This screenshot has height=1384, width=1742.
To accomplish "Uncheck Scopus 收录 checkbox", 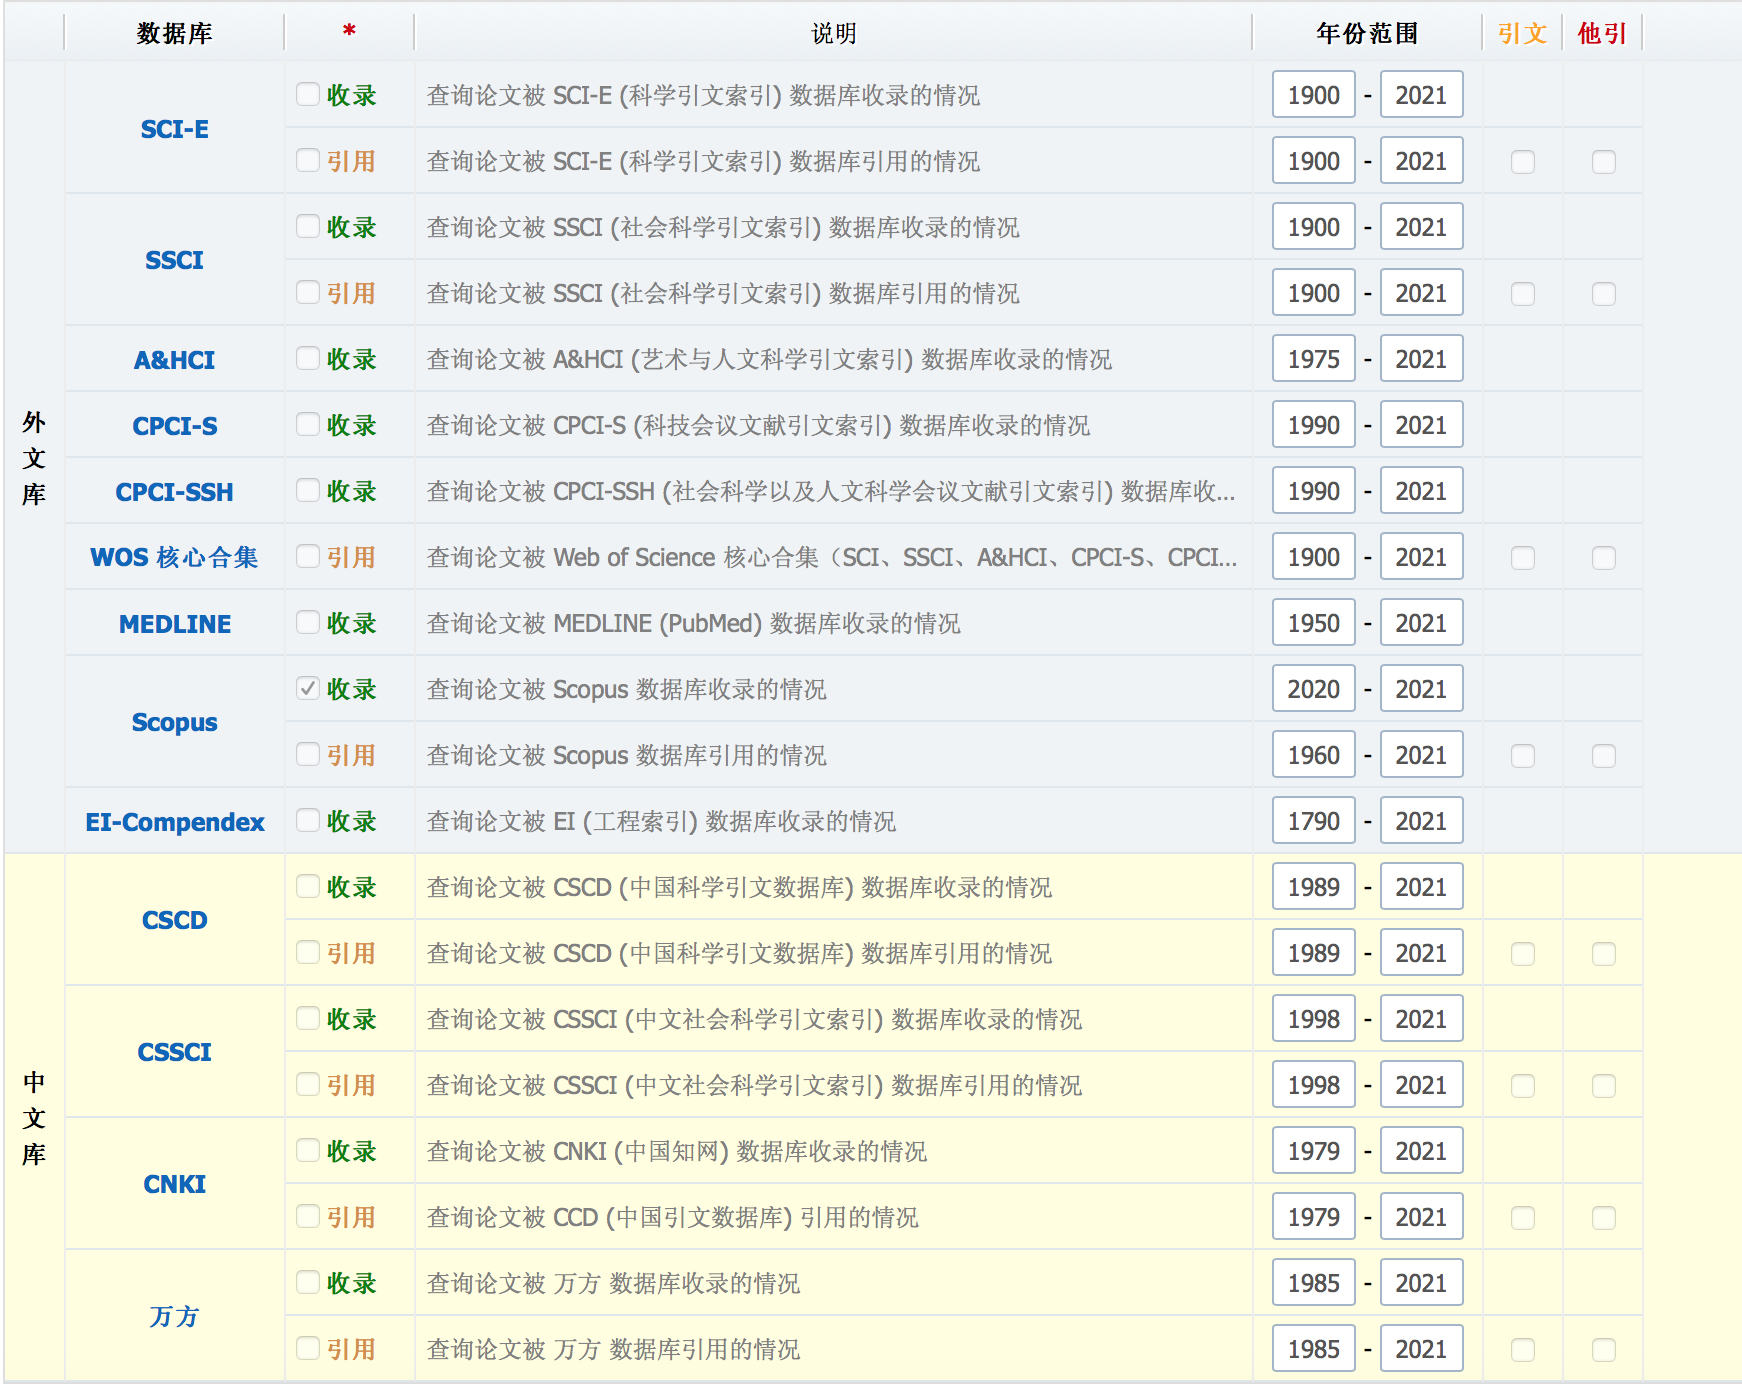I will pos(308,688).
